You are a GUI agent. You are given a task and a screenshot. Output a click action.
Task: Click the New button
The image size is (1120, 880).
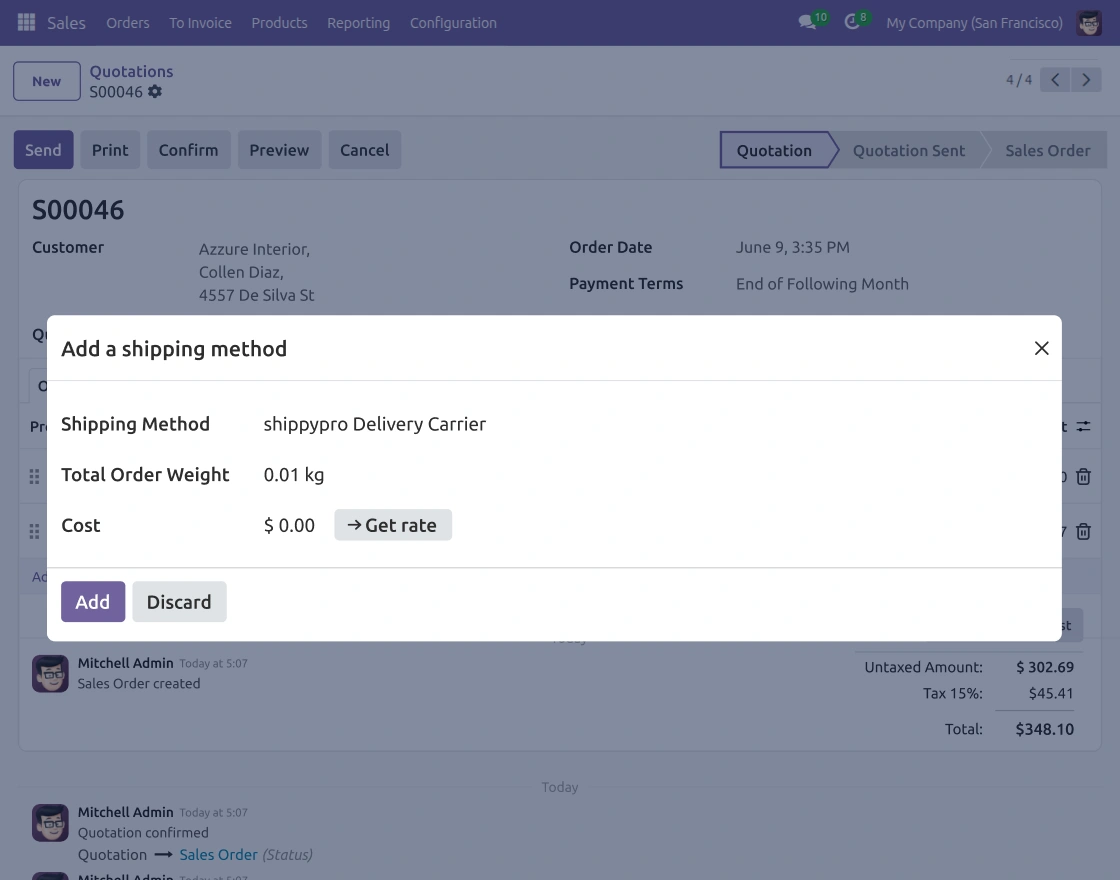pos(46,81)
